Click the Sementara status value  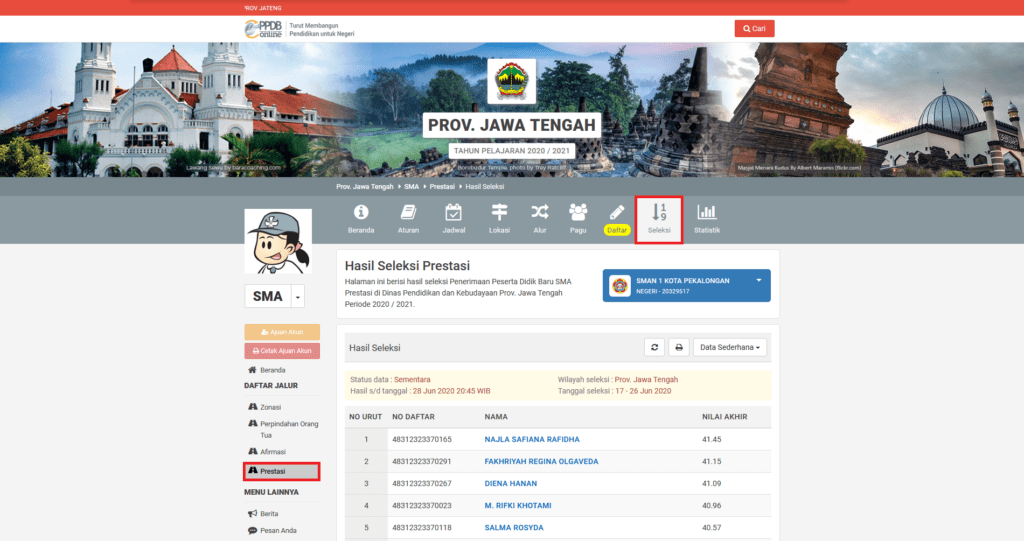pos(412,380)
